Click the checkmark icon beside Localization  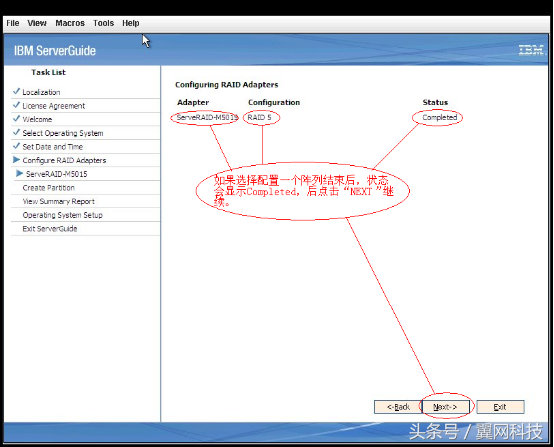pos(16,91)
